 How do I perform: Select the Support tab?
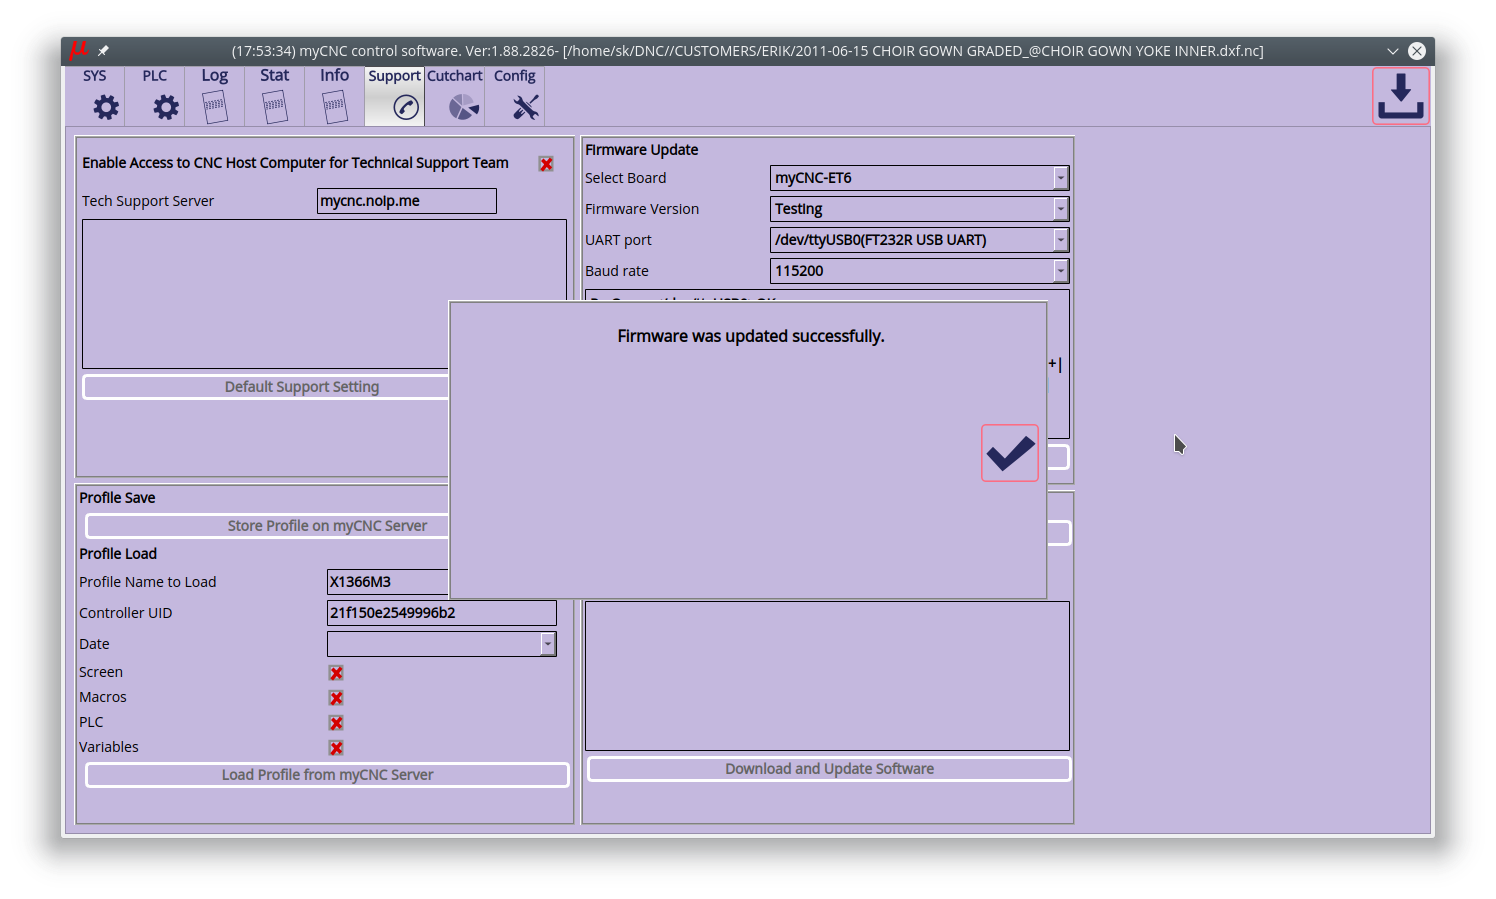pos(395,96)
